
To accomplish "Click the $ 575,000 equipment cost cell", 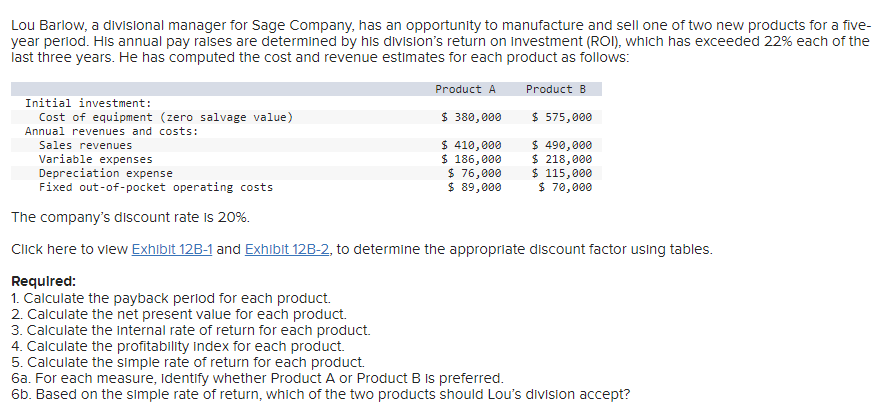I will (562, 117).
